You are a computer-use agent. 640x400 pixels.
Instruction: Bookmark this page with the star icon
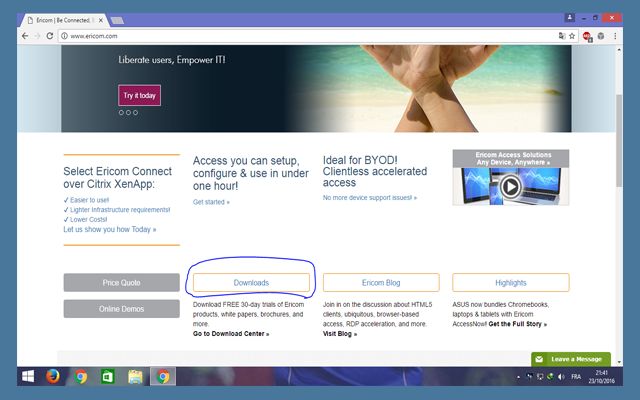(x=573, y=36)
